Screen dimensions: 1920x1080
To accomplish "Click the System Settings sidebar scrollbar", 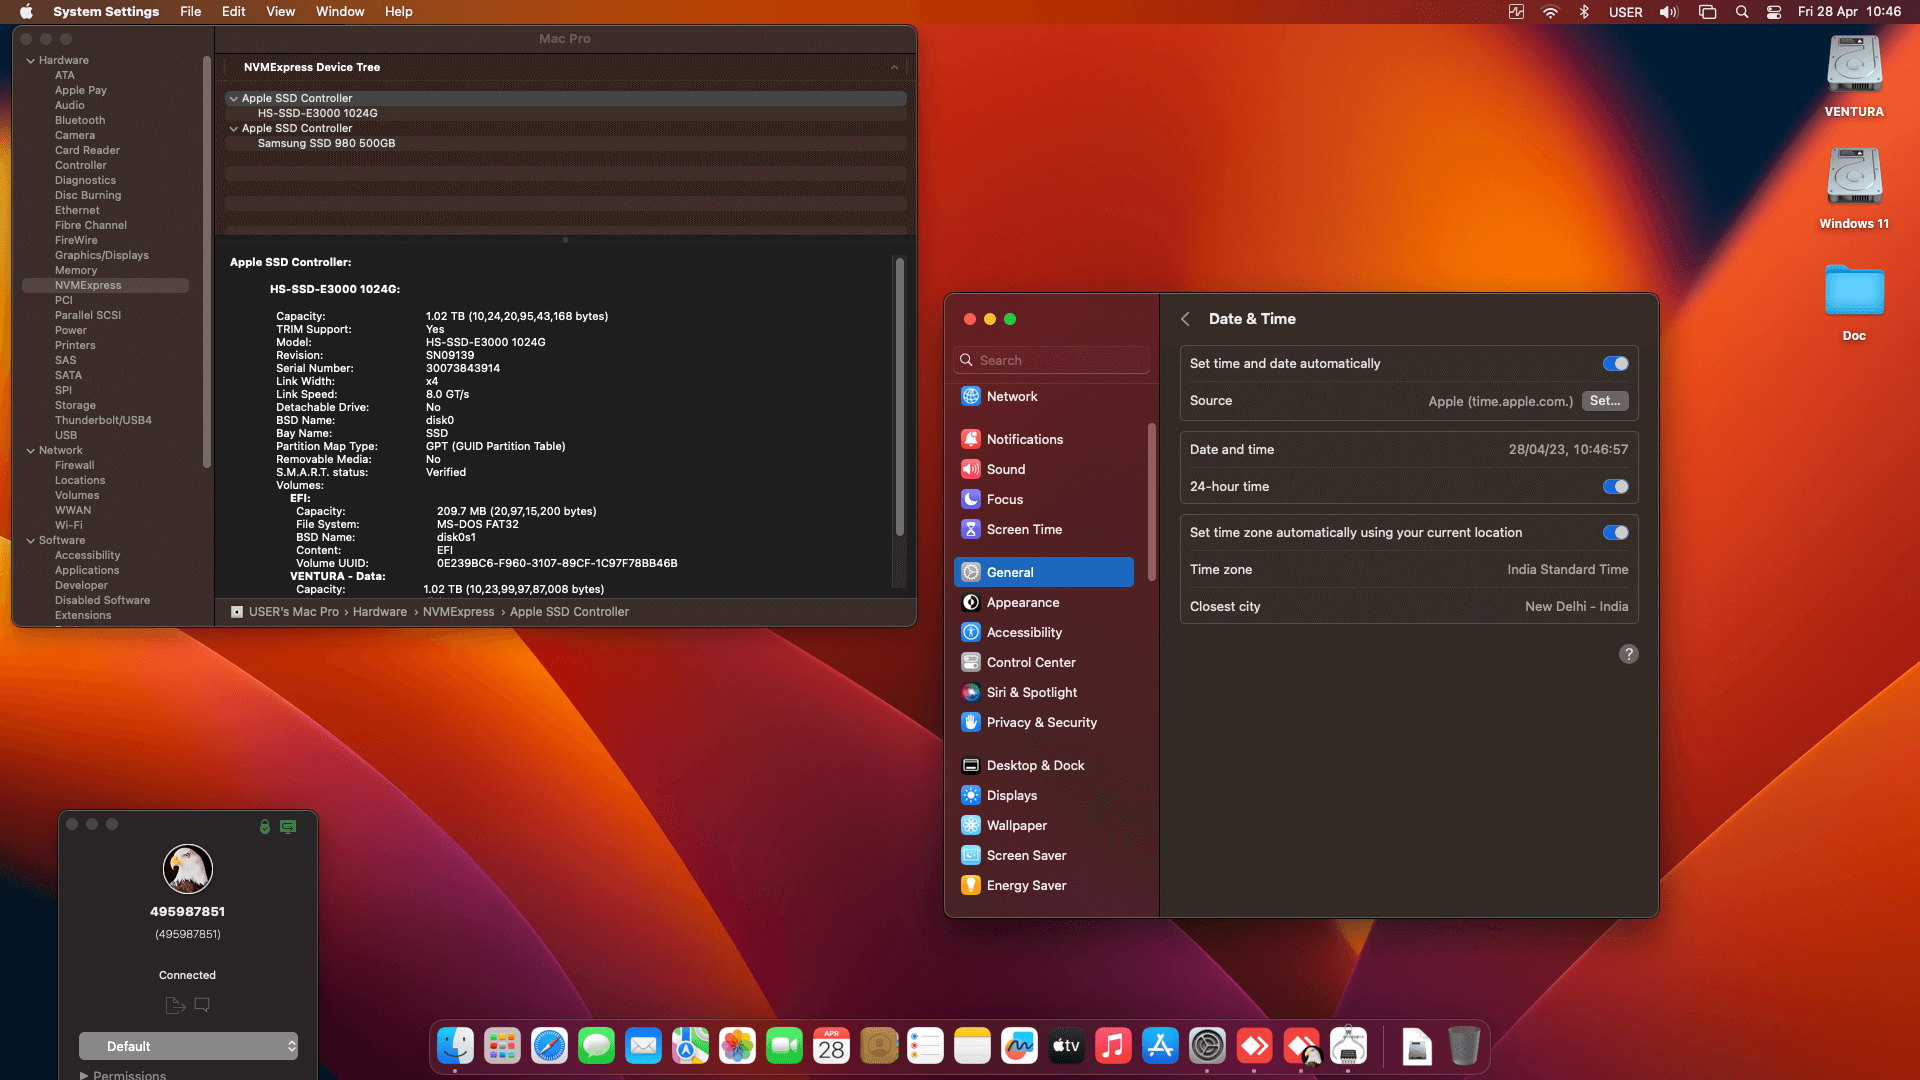I will pos(1152,502).
